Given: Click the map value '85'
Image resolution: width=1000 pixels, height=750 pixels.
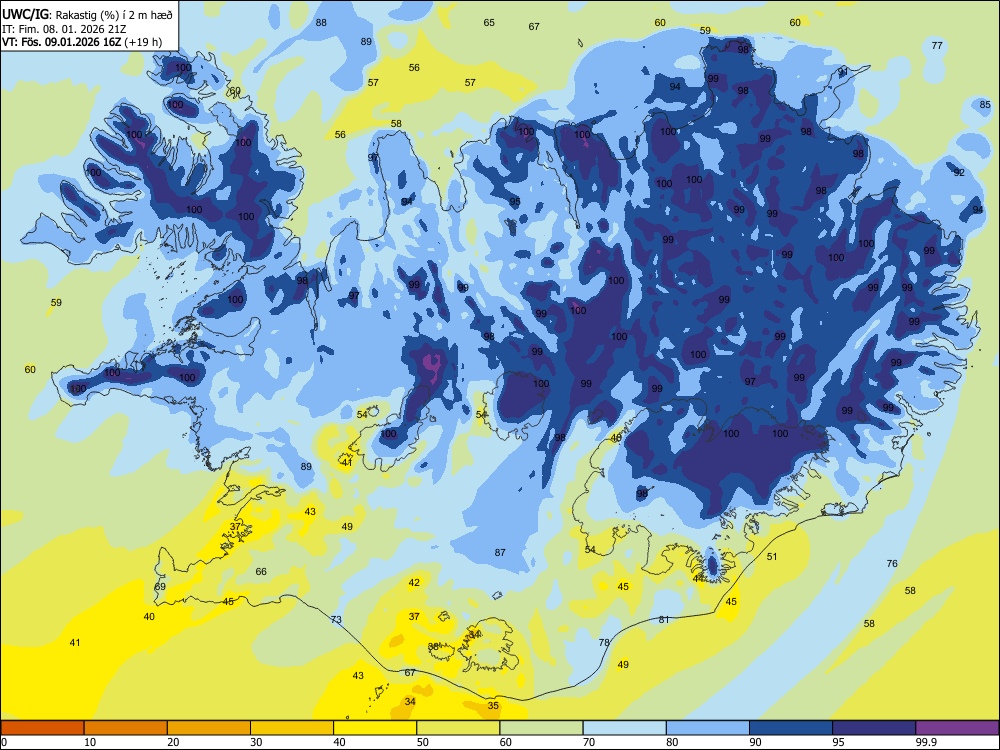Looking at the screenshot, I should pos(985,105).
